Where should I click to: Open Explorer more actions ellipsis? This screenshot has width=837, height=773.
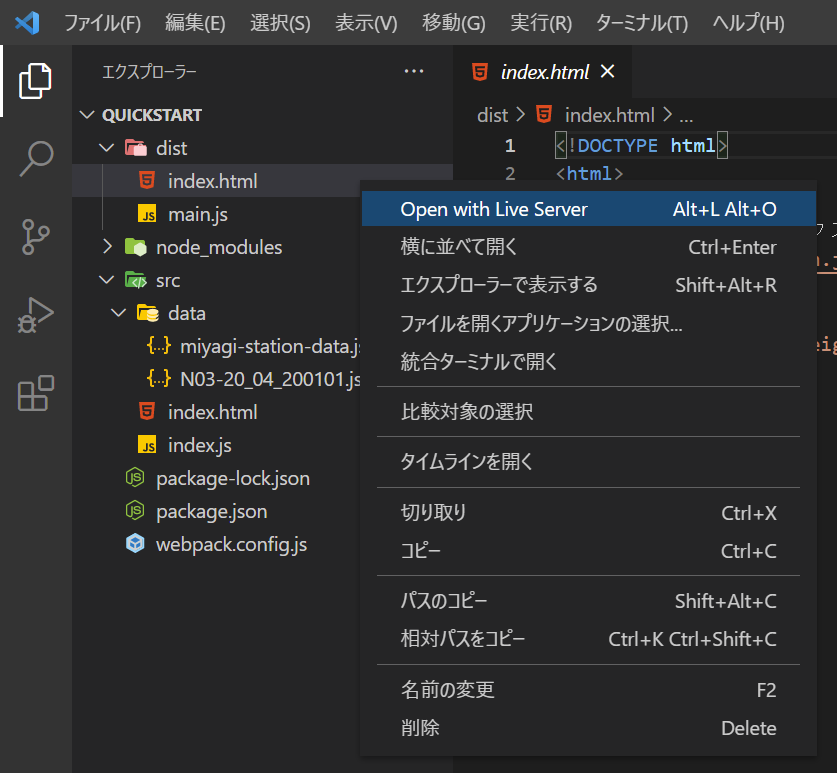tap(414, 71)
